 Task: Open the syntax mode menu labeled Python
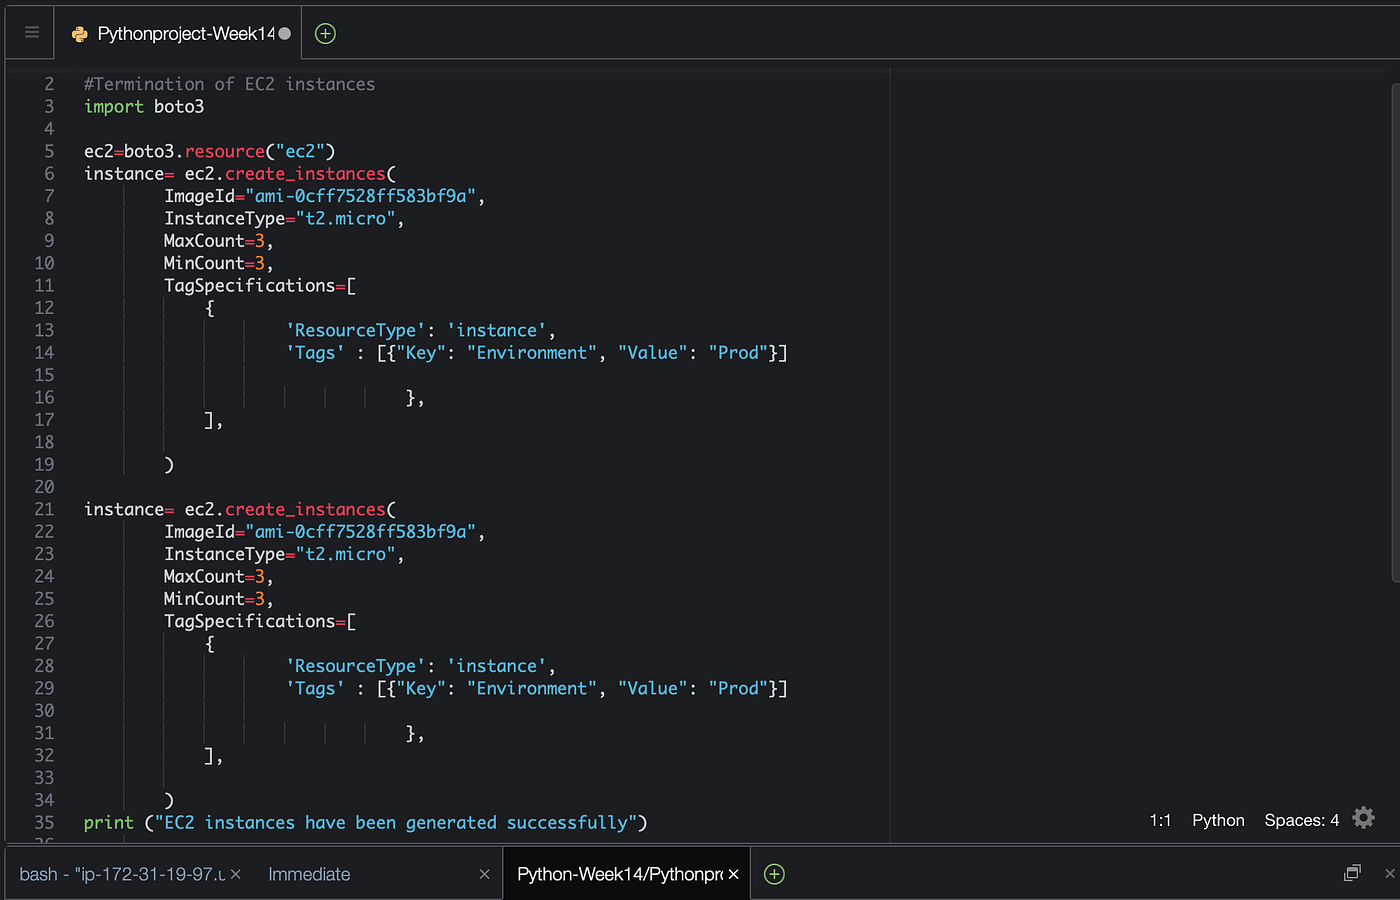click(x=1217, y=819)
